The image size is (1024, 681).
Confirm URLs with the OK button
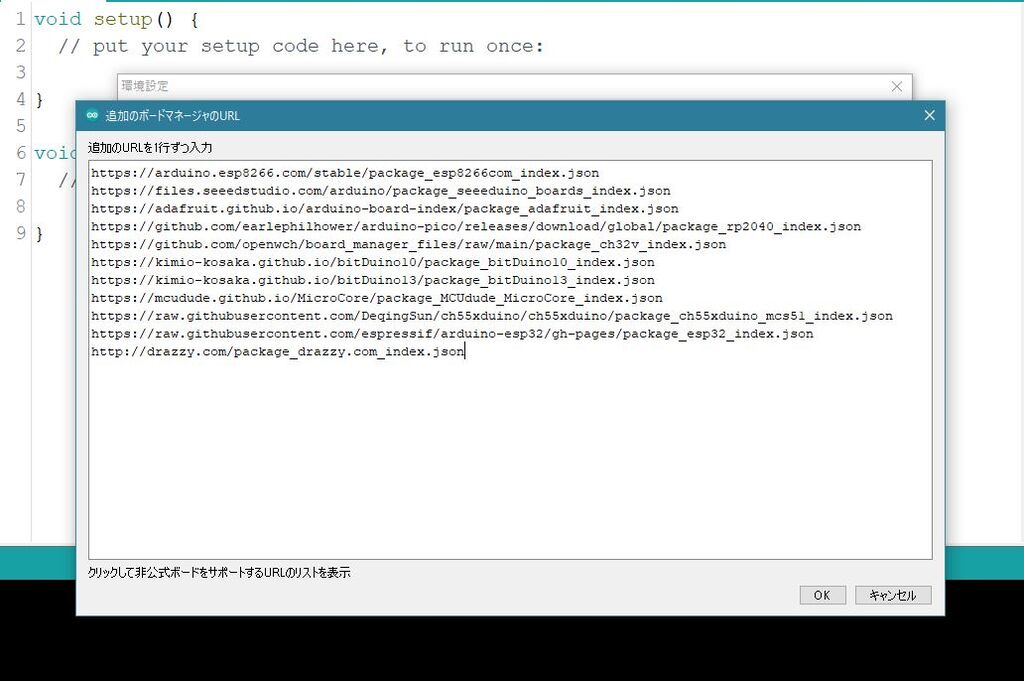tap(822, 595)
